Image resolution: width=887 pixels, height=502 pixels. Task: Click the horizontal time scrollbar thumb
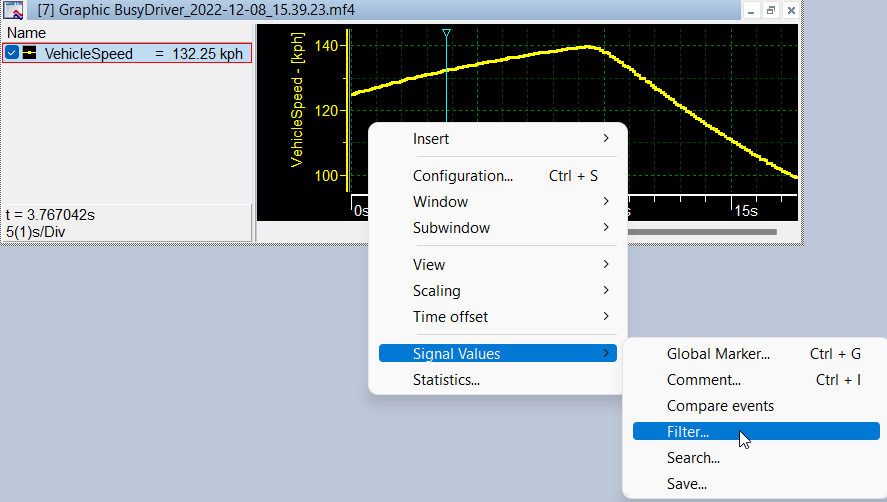pyautogui.click(x=702, y=232)
